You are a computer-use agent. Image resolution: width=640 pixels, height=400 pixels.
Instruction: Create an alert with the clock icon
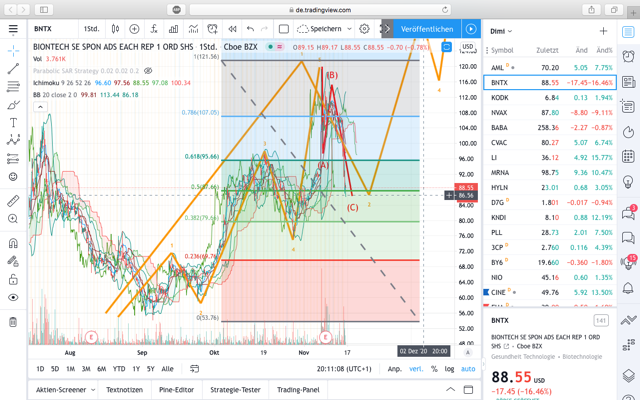(213, 29)
